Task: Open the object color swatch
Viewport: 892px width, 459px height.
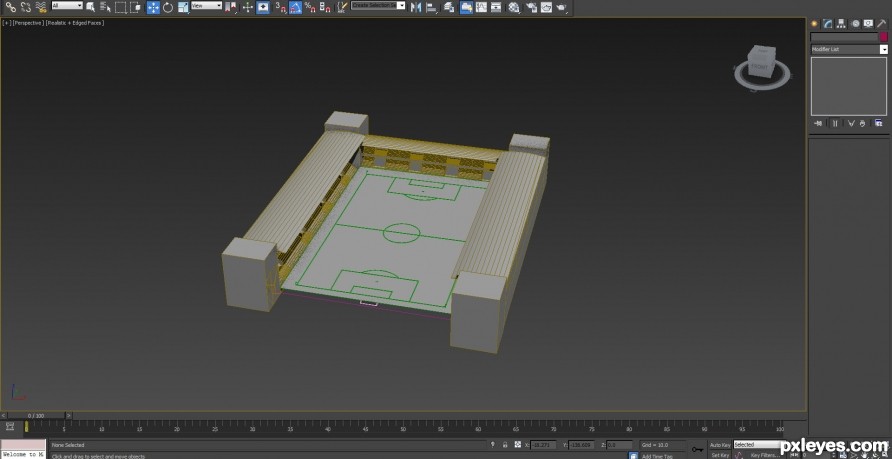Action: pos(884,36)
